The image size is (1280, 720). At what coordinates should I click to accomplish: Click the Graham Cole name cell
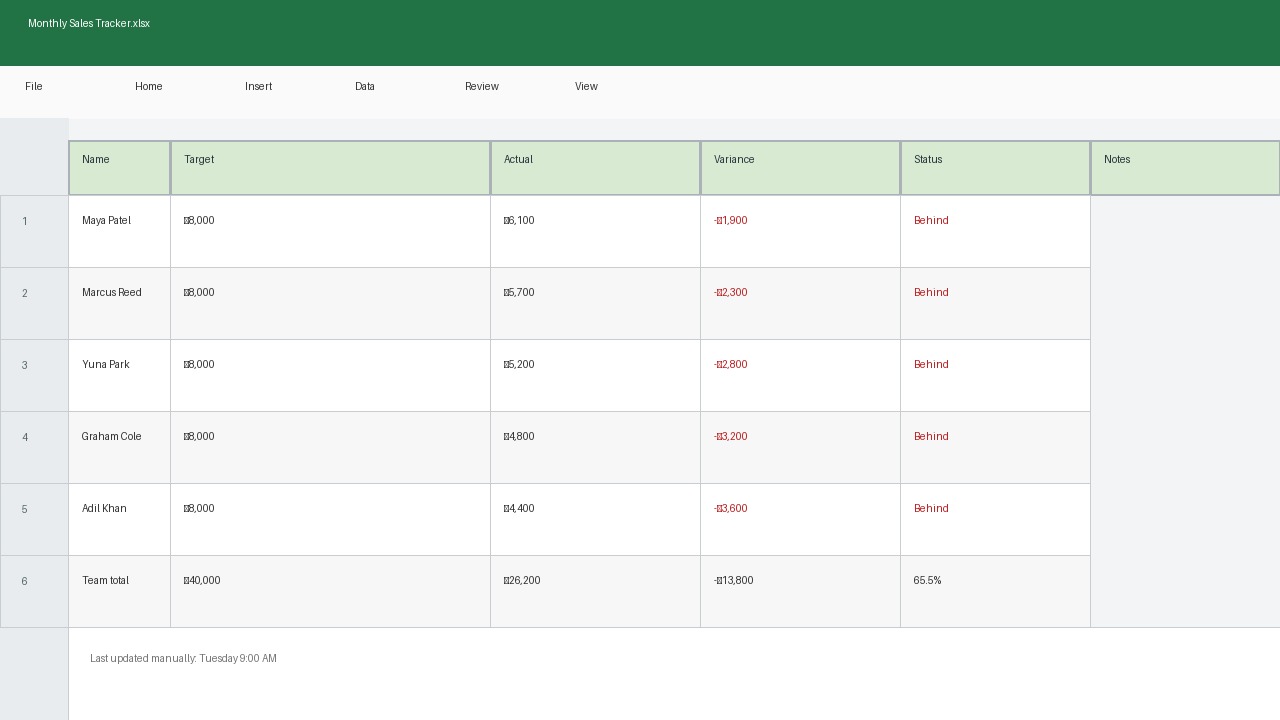pos(119,448)
